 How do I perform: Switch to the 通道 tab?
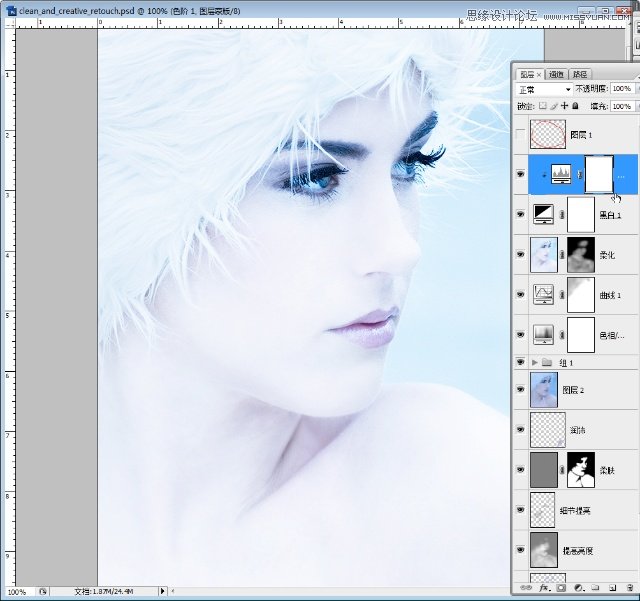(x=556, y=74)
